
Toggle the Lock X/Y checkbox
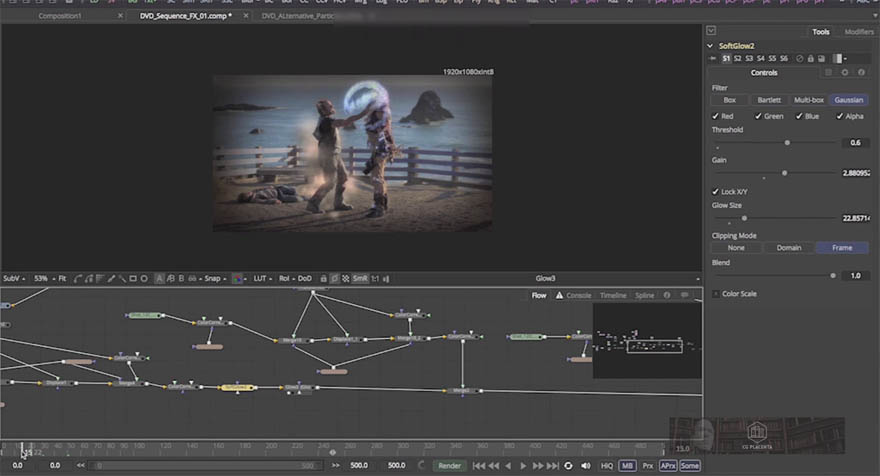click(x=715, y=191)
